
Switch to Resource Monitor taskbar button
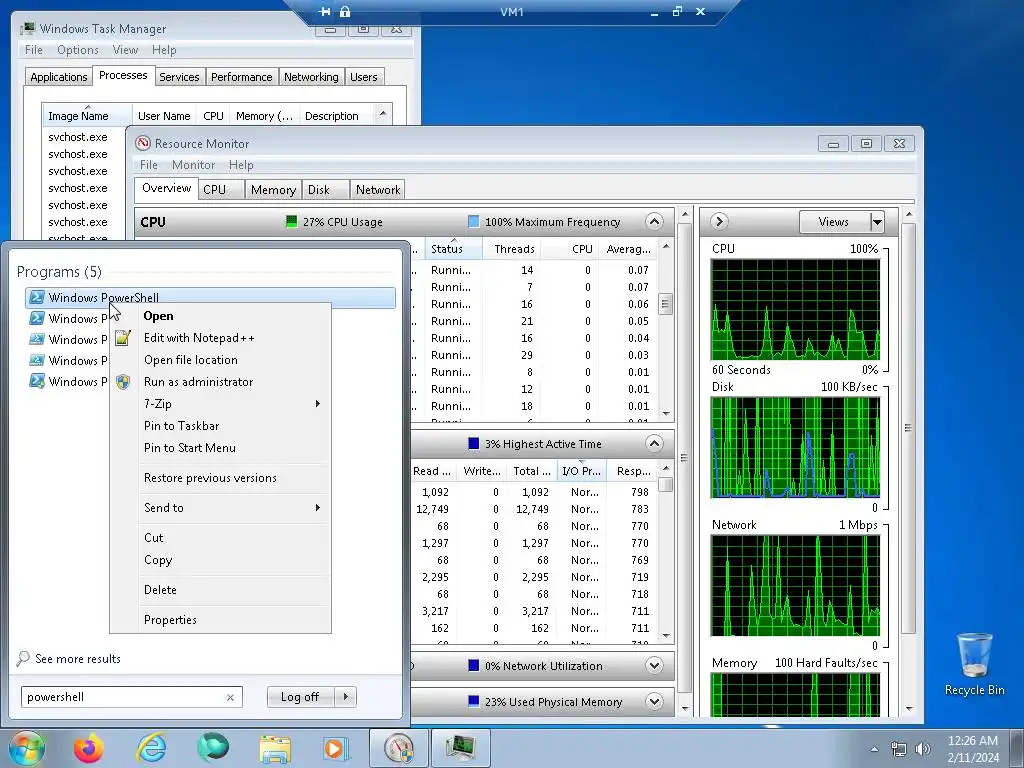[399, 748]
